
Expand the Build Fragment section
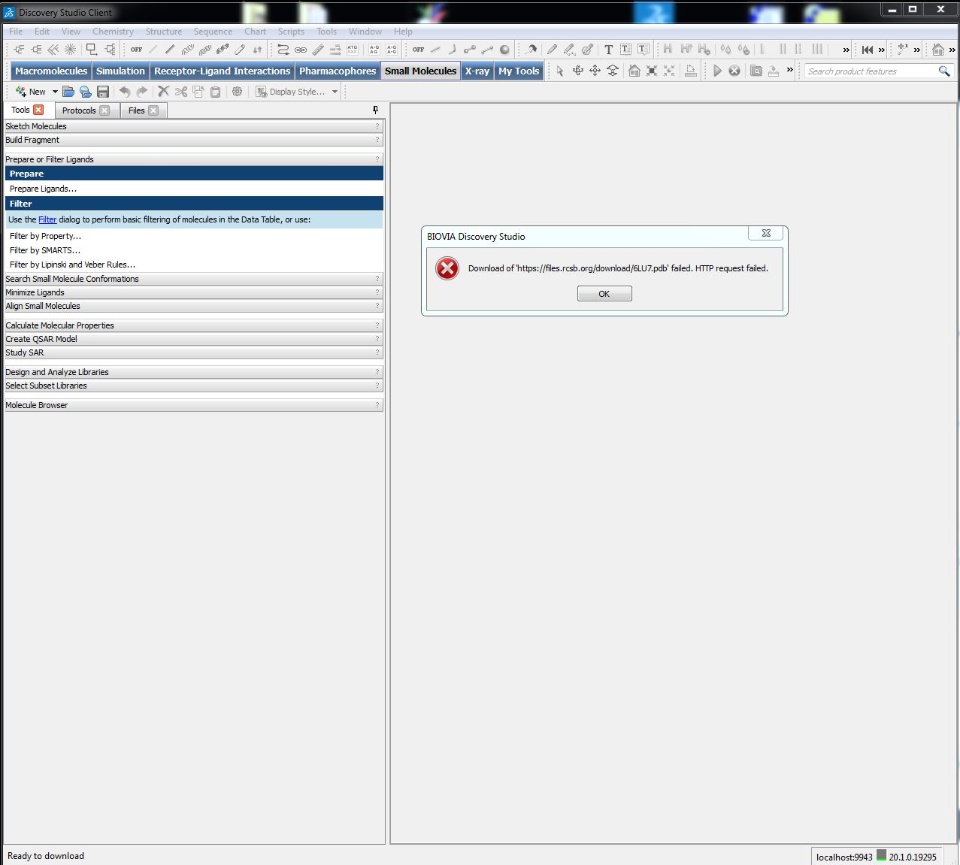(x=194, y=140)
